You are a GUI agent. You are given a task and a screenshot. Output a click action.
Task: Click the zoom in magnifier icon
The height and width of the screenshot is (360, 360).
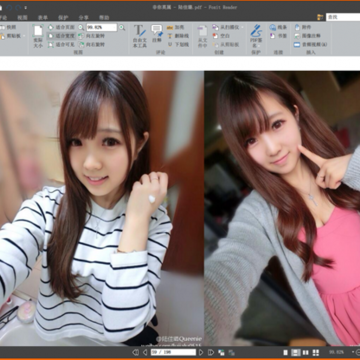click(122, 27)
